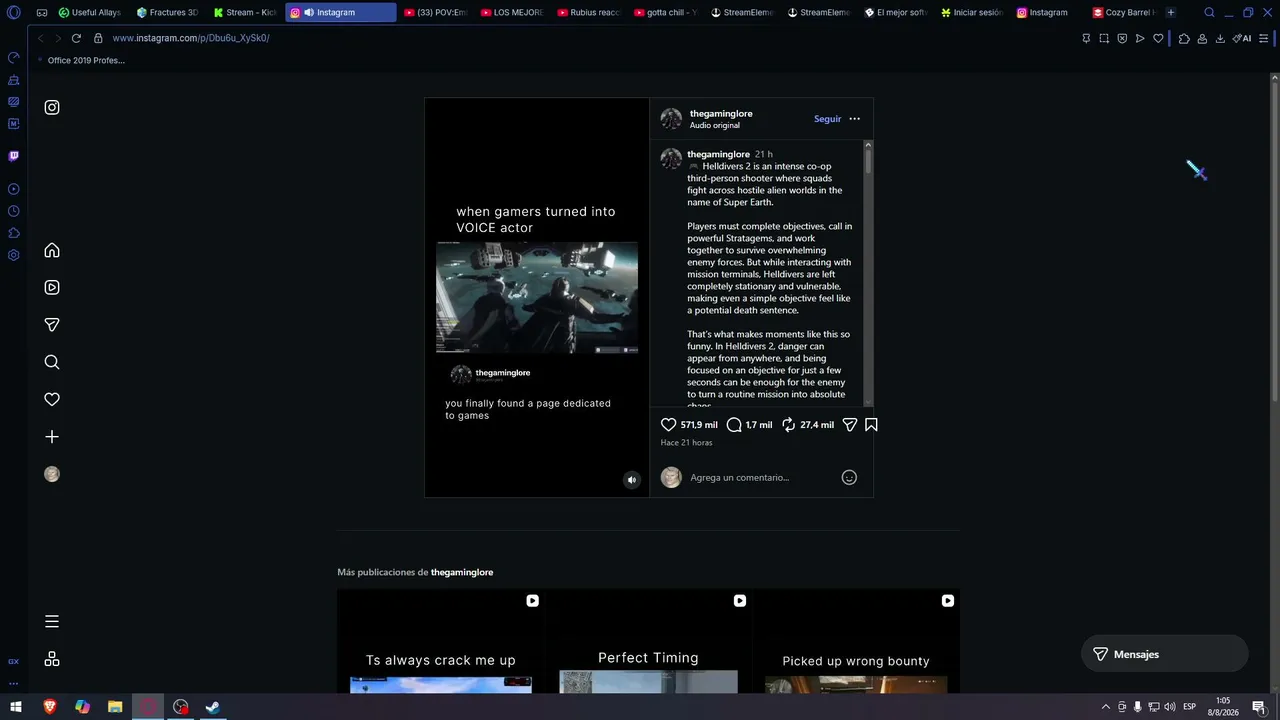Open the Mensajes floating button
Screen dimensions: 1280x720
1165,654
